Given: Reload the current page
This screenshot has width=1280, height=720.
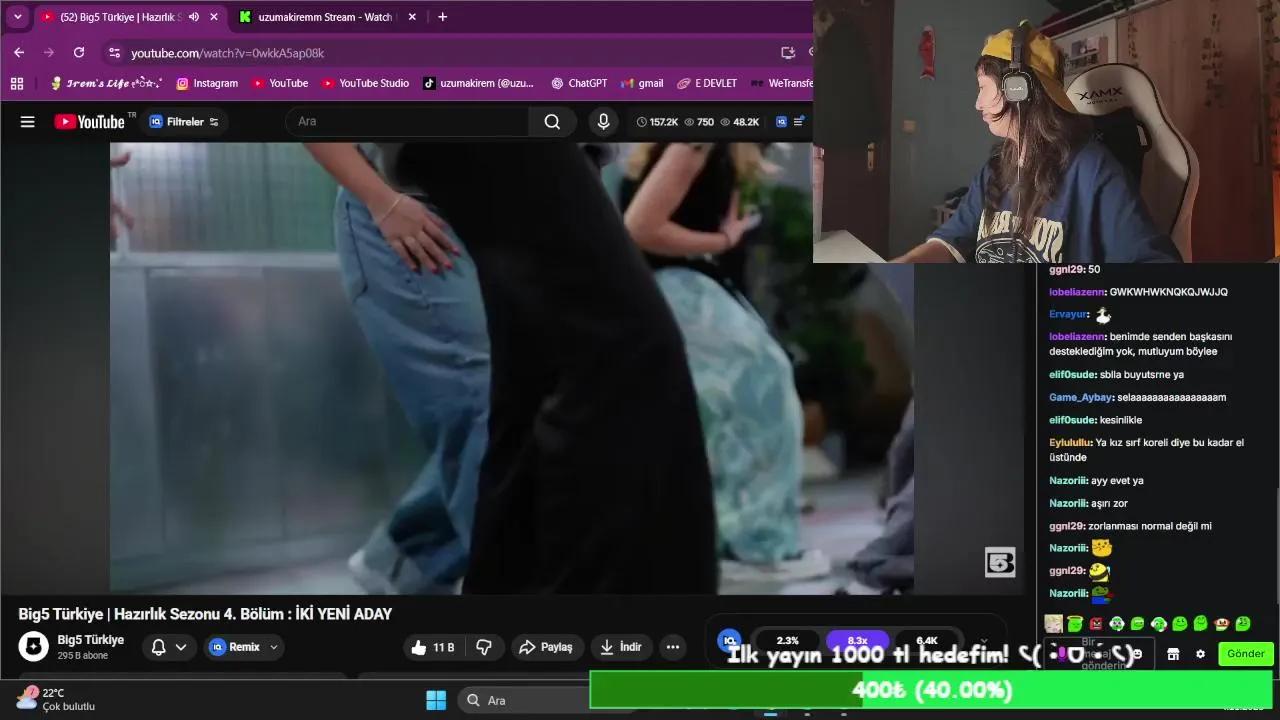Looking at the screenshot, I should click(79, 53).
